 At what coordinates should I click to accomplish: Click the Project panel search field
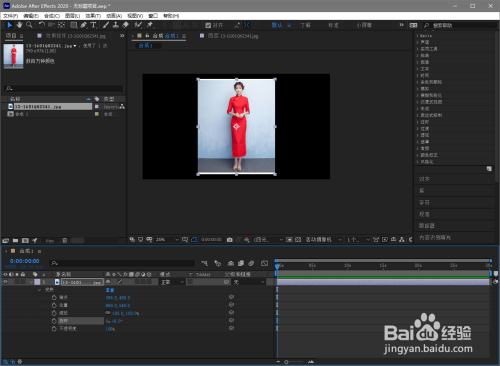63,88
